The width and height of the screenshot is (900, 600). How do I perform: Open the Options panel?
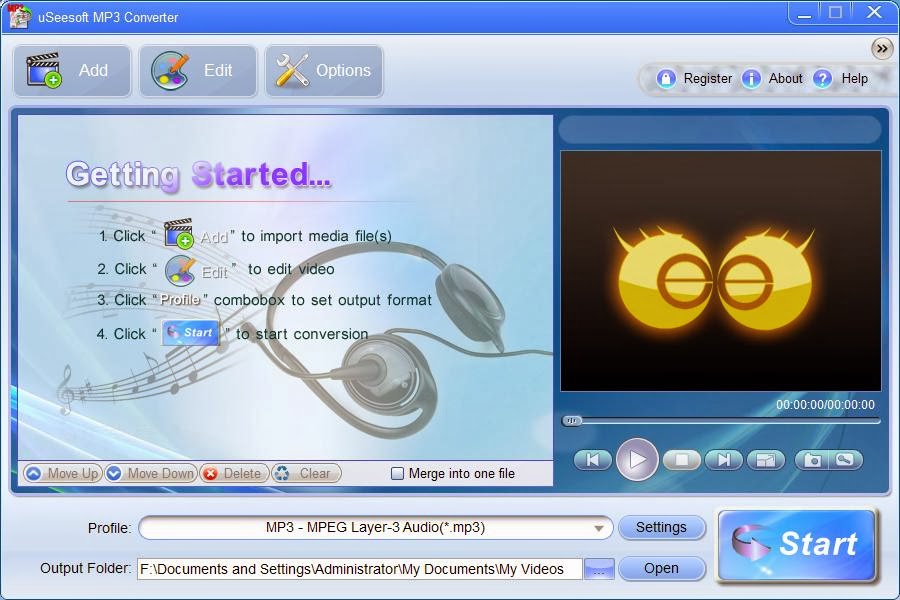coord(323,70)
